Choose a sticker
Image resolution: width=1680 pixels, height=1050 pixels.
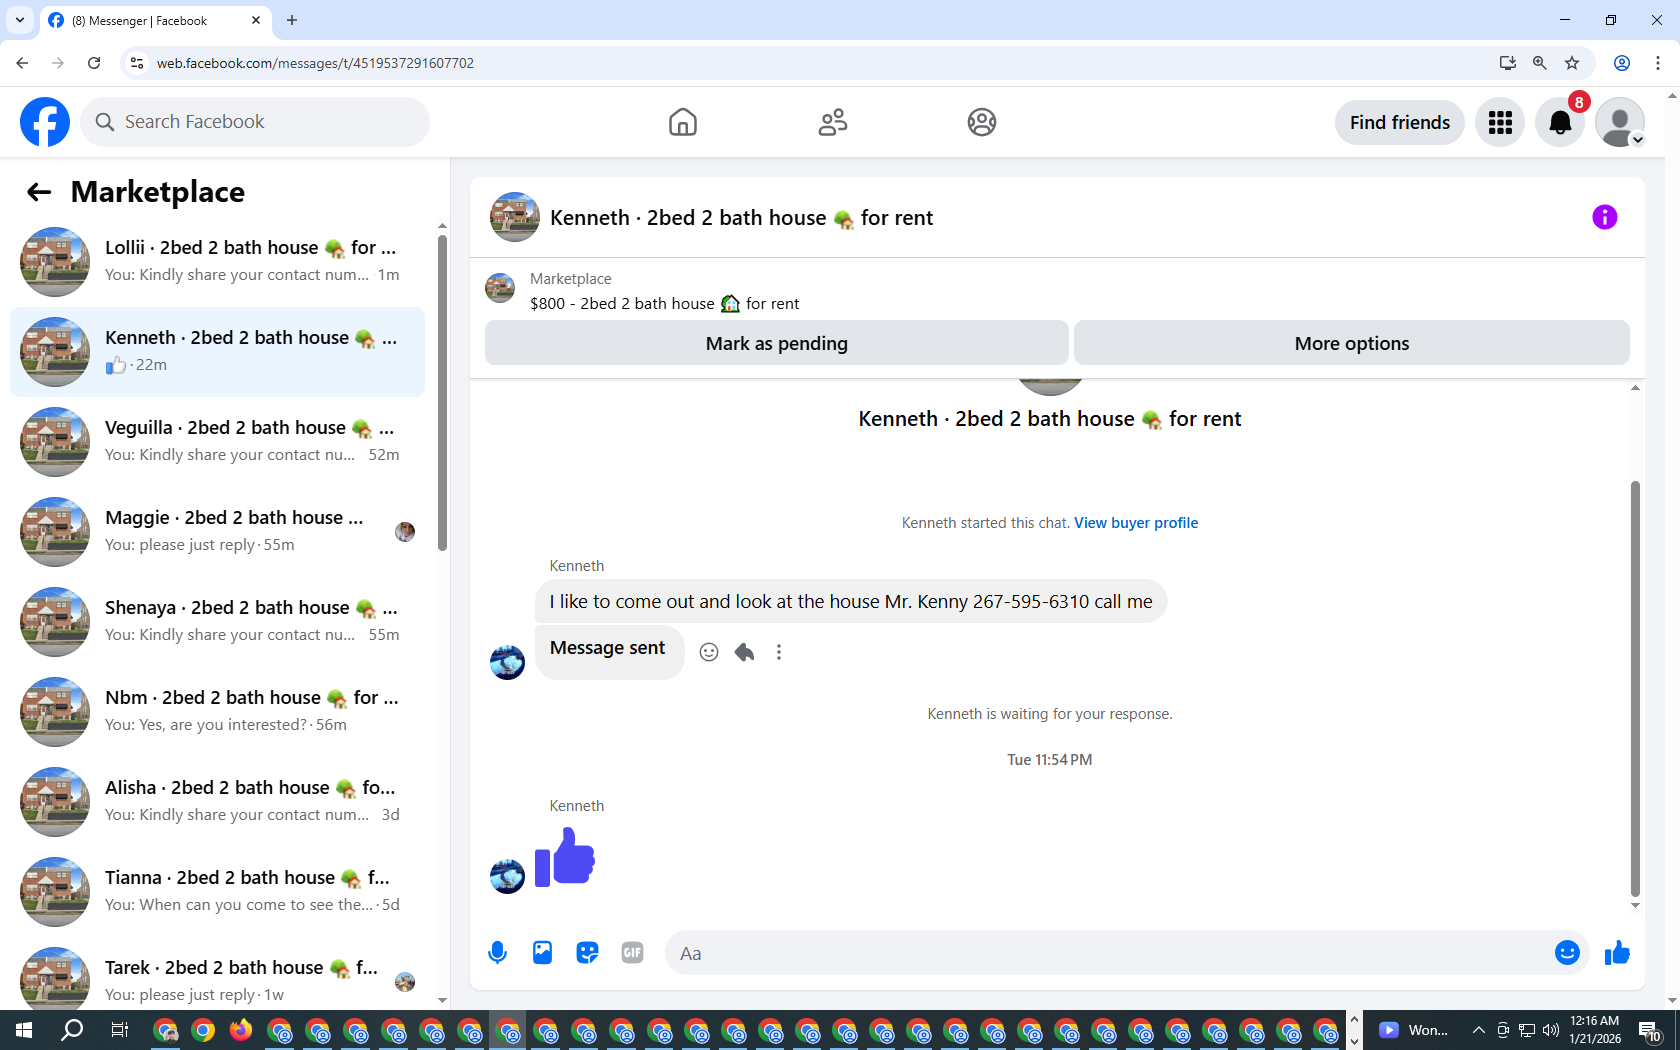click(x=587, y=953)
